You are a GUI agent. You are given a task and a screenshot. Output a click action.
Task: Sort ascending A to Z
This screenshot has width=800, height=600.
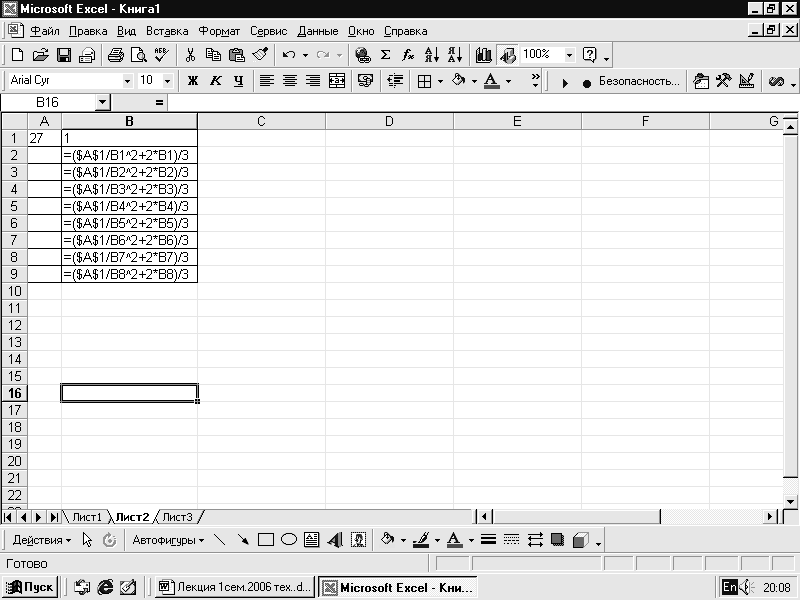(432, 55)
